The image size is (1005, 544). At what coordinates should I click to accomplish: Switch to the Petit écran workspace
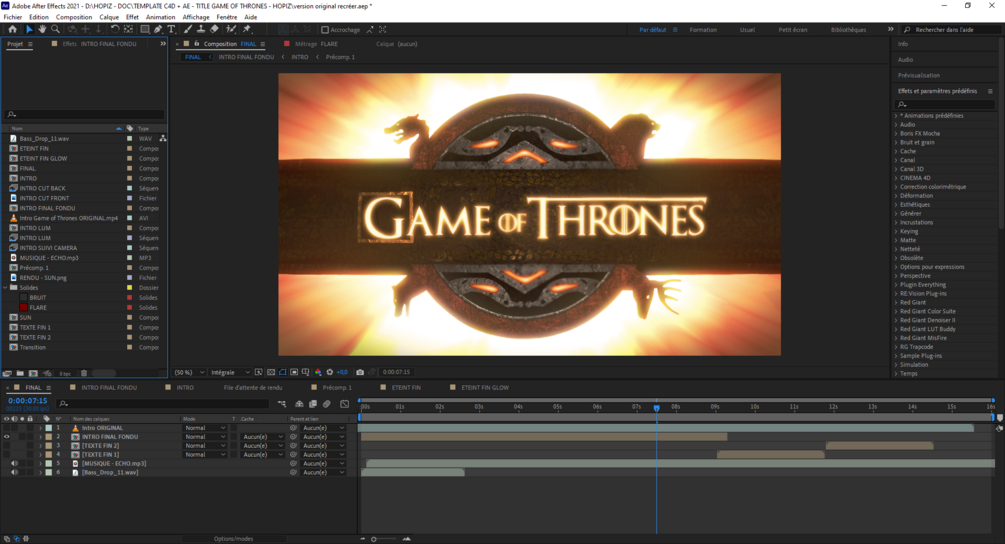(793, 30)
